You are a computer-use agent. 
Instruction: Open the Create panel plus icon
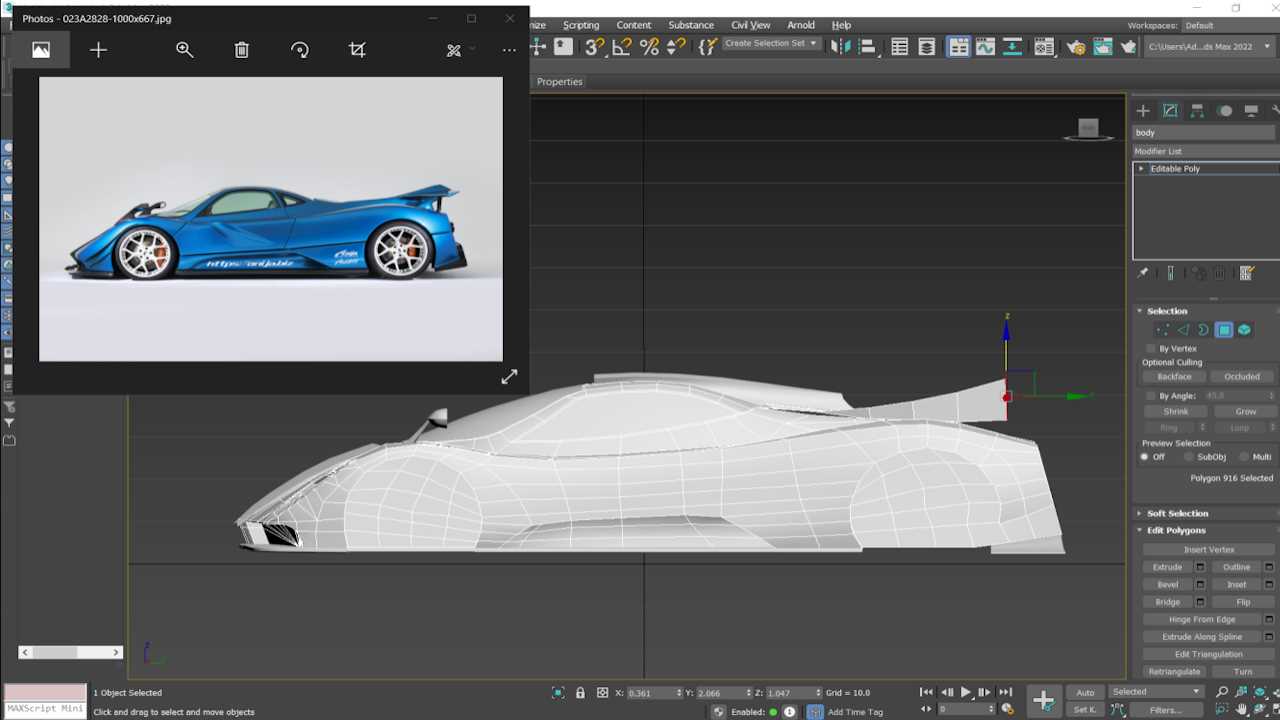point(1143,111)
